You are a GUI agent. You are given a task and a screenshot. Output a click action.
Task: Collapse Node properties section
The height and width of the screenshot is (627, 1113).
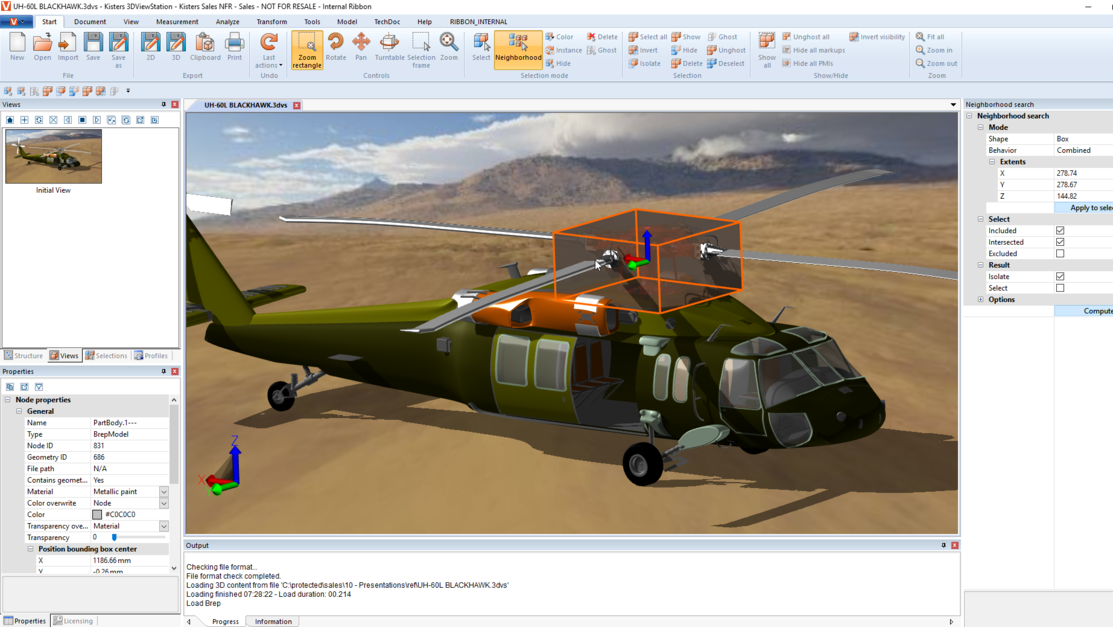click(8, 400)
